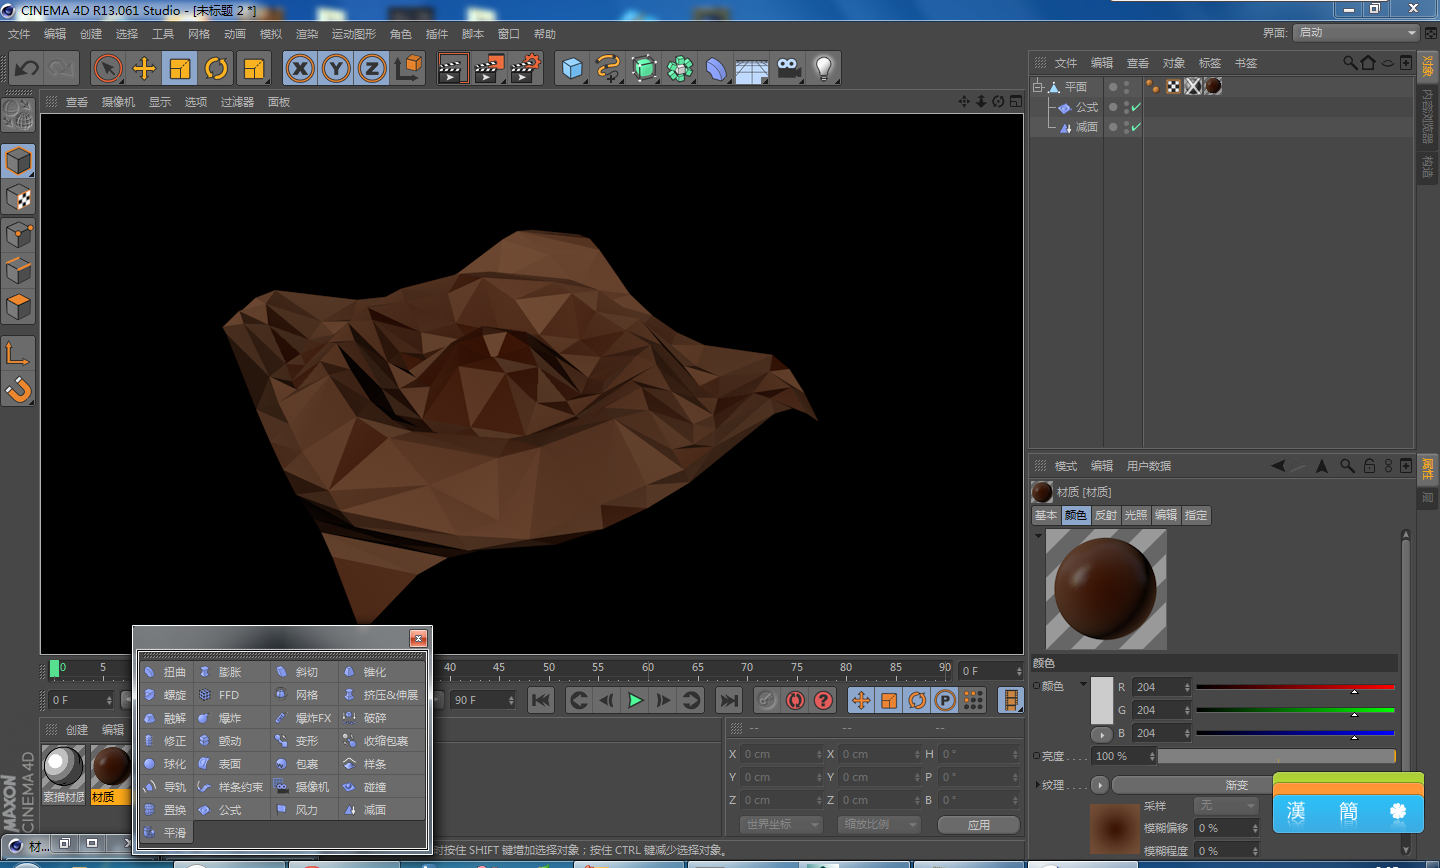Image resolution: width=1440 pixels, height=868 pixels.
Task: Render the current view with first clapperboard
Action: point(452,68)
